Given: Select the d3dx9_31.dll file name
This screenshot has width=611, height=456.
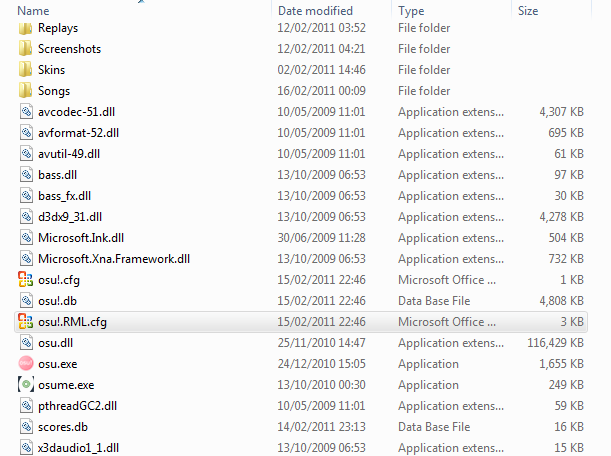Looking at the screenshot, I should click(x=70, y=217).
